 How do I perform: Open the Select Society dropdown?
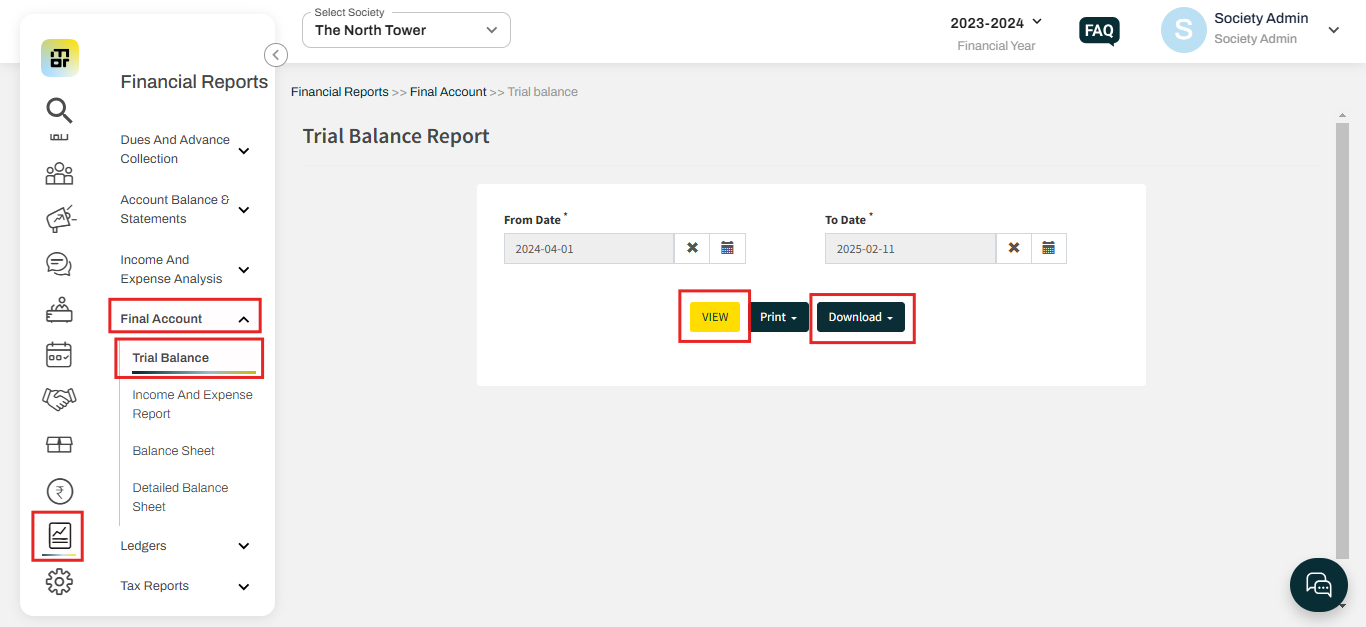pos(406,30)
